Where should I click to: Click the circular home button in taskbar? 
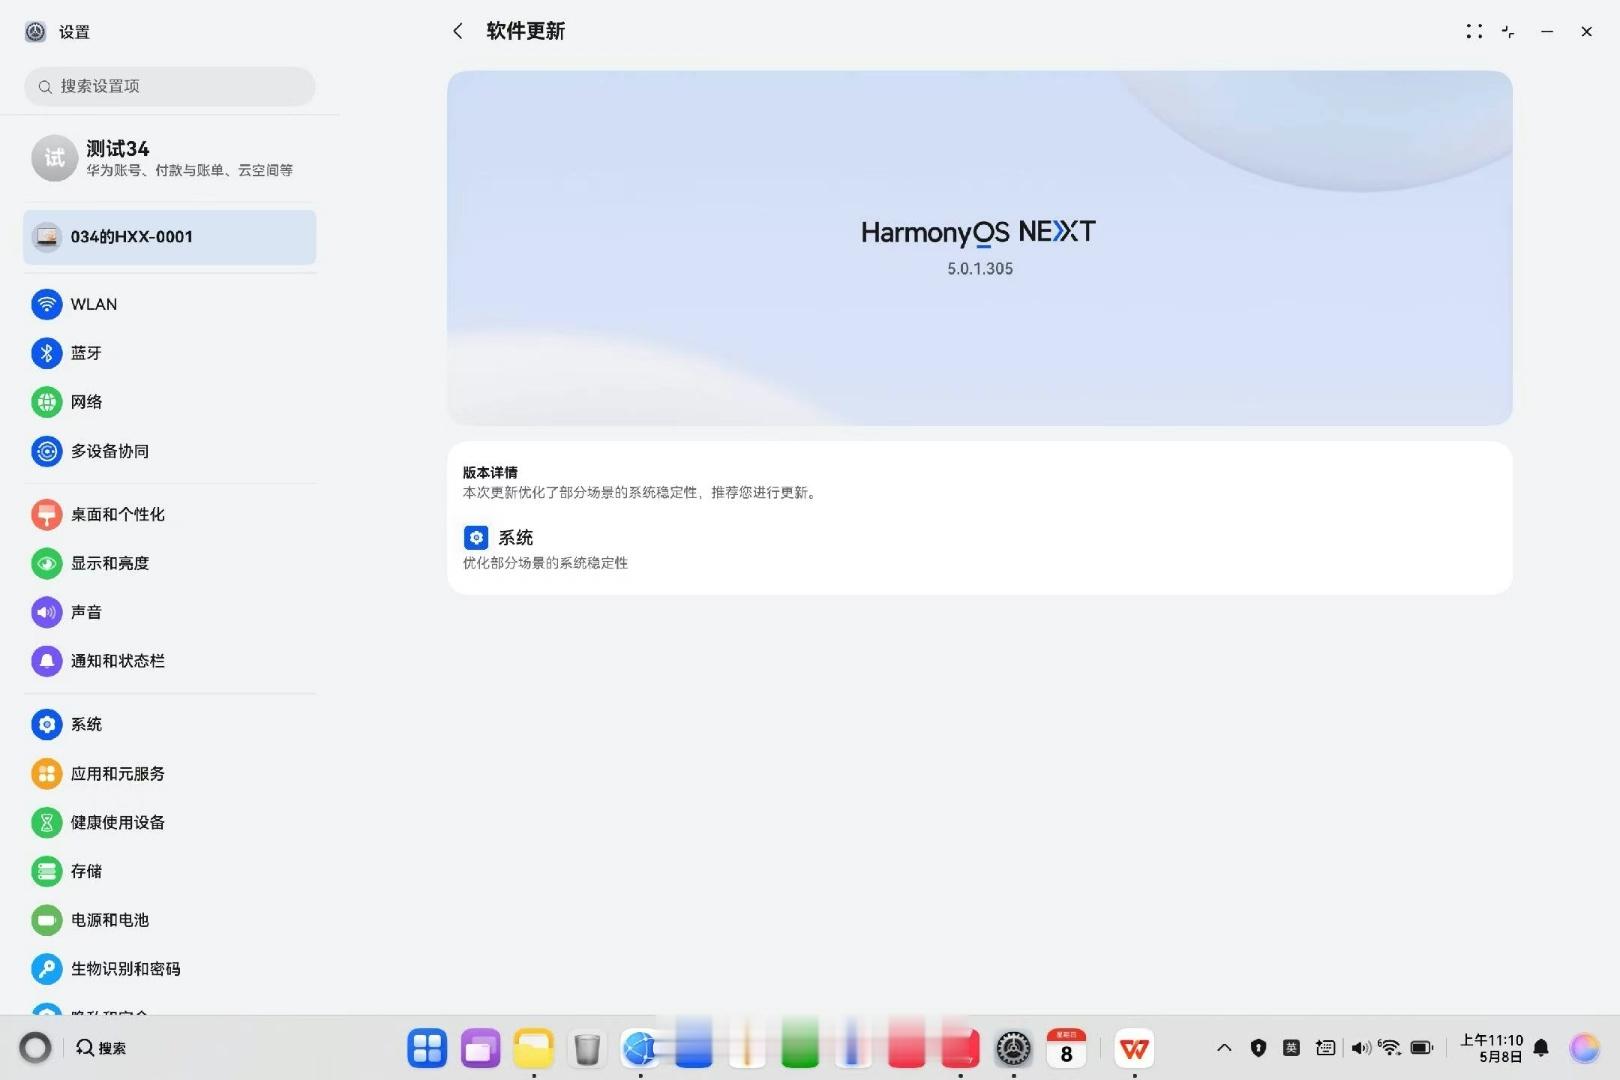[35, 1047]
